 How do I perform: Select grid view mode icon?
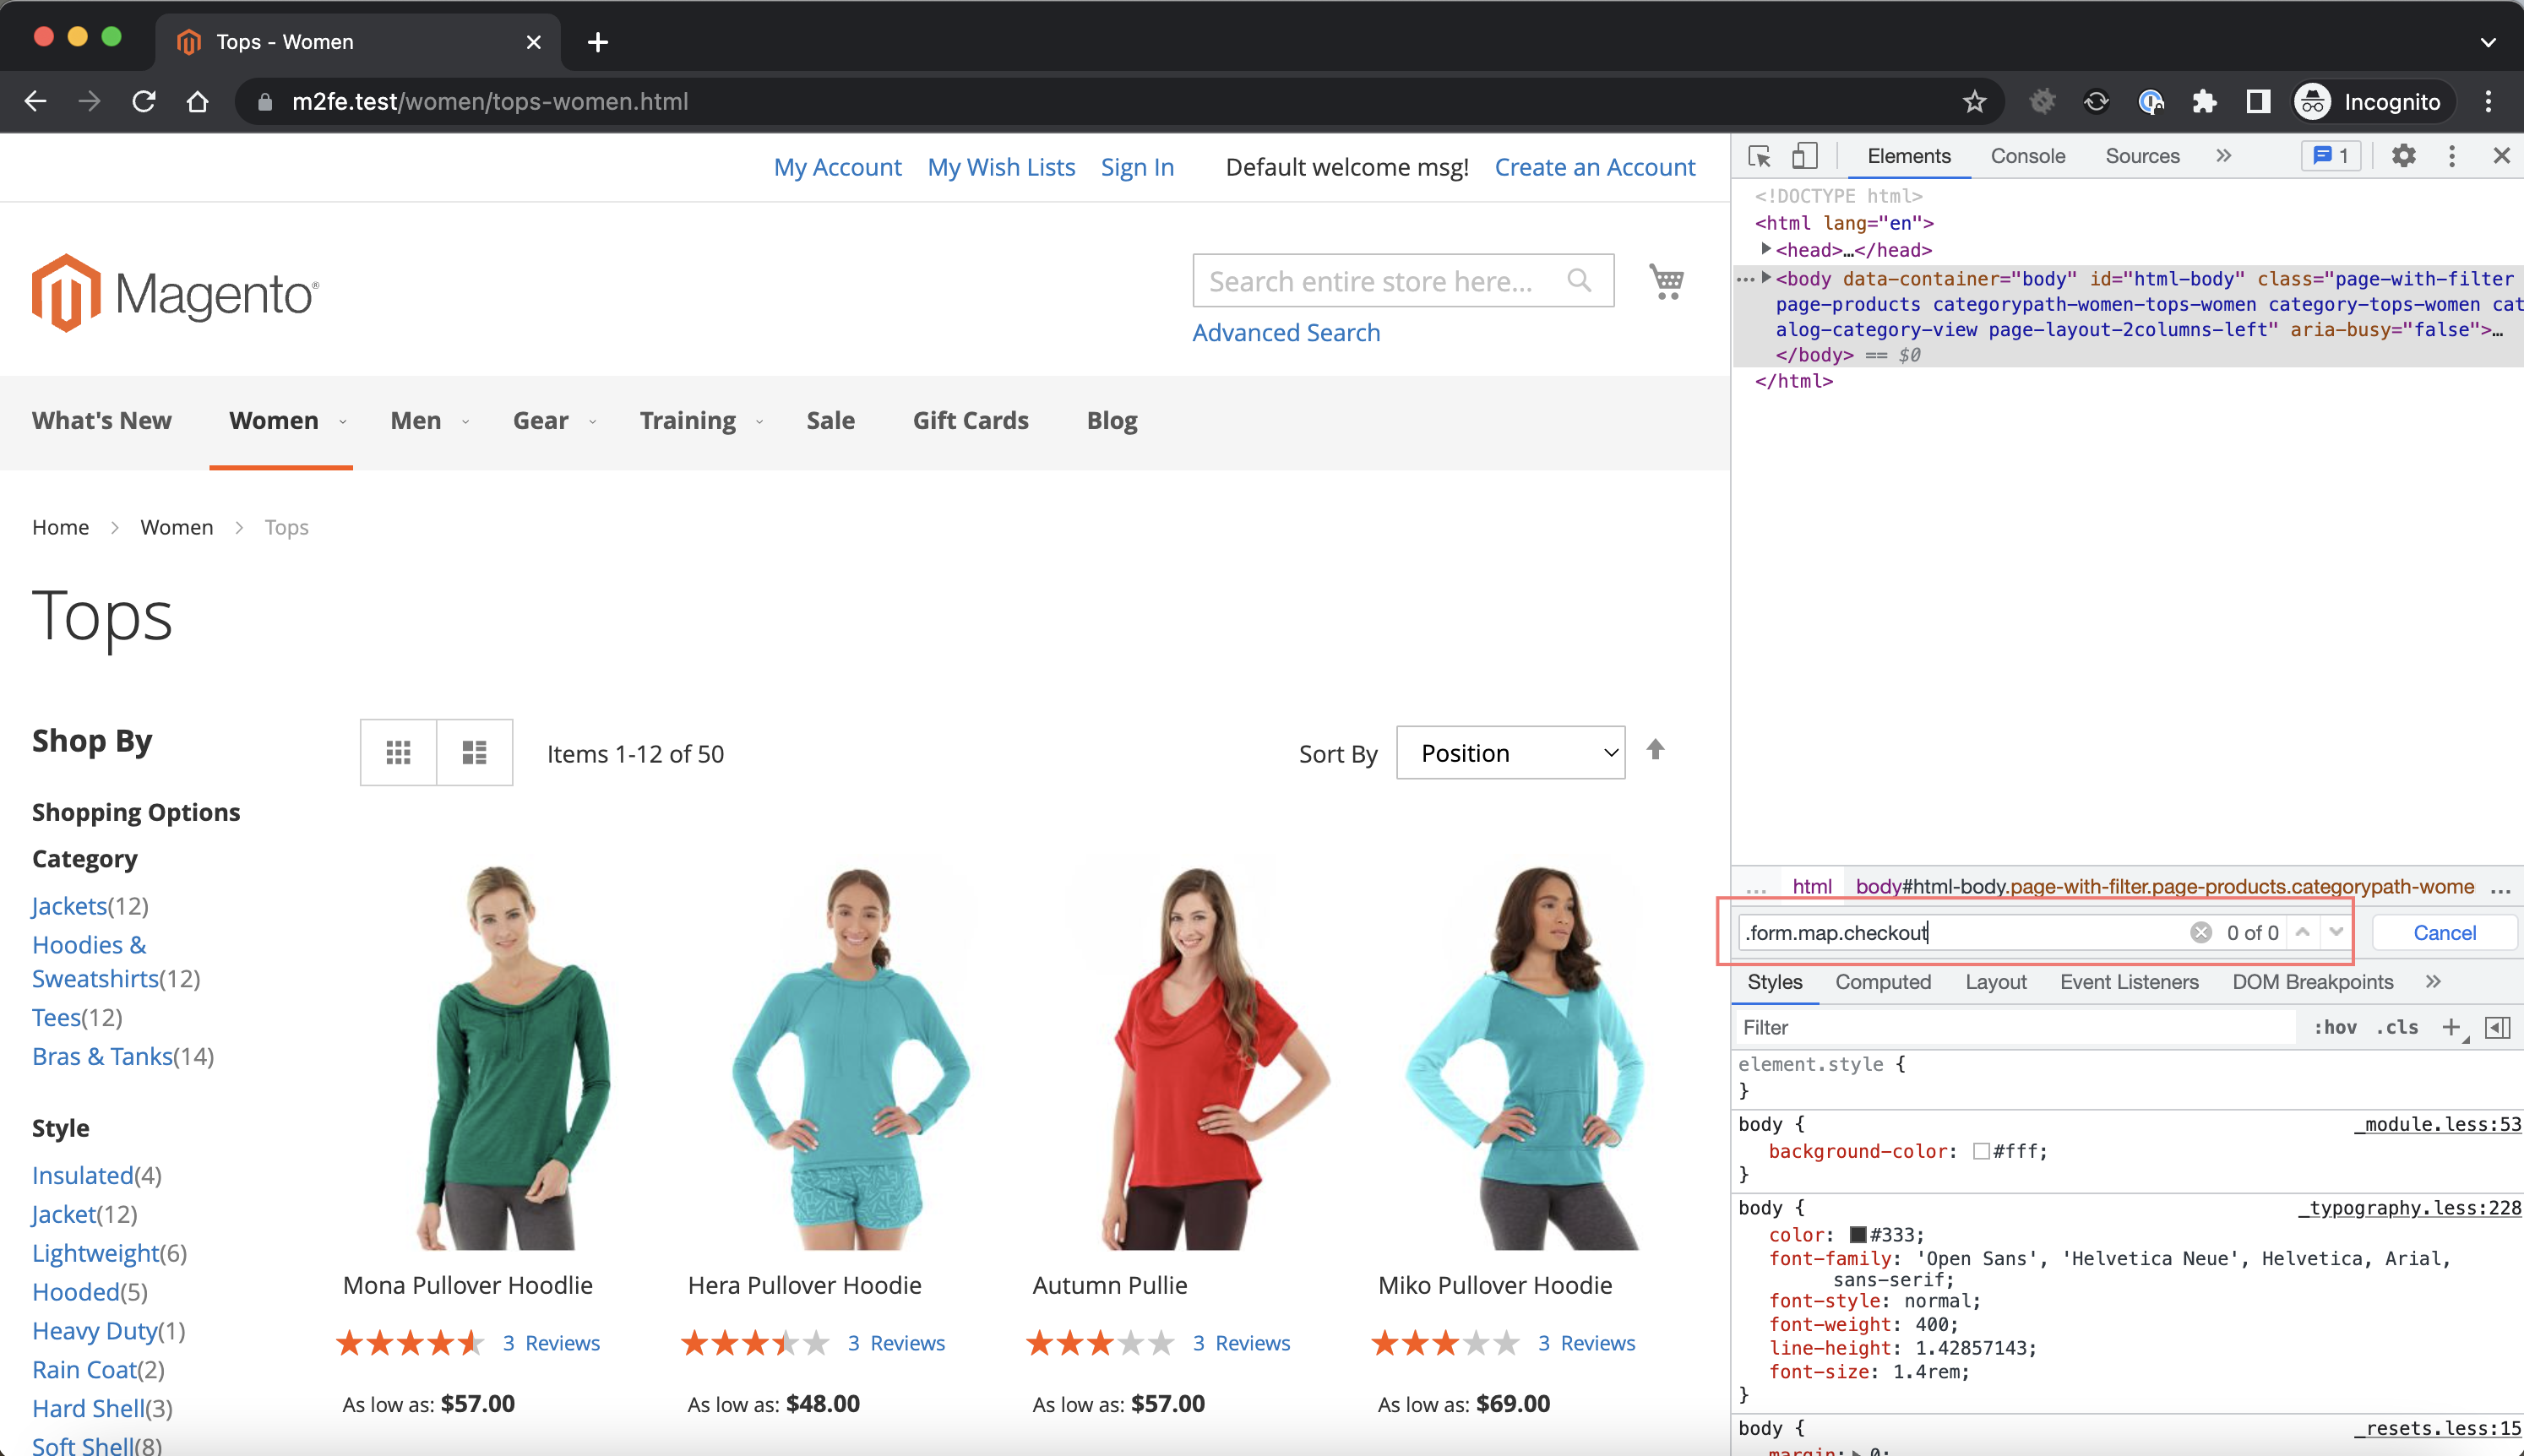(x=398, y=752)
